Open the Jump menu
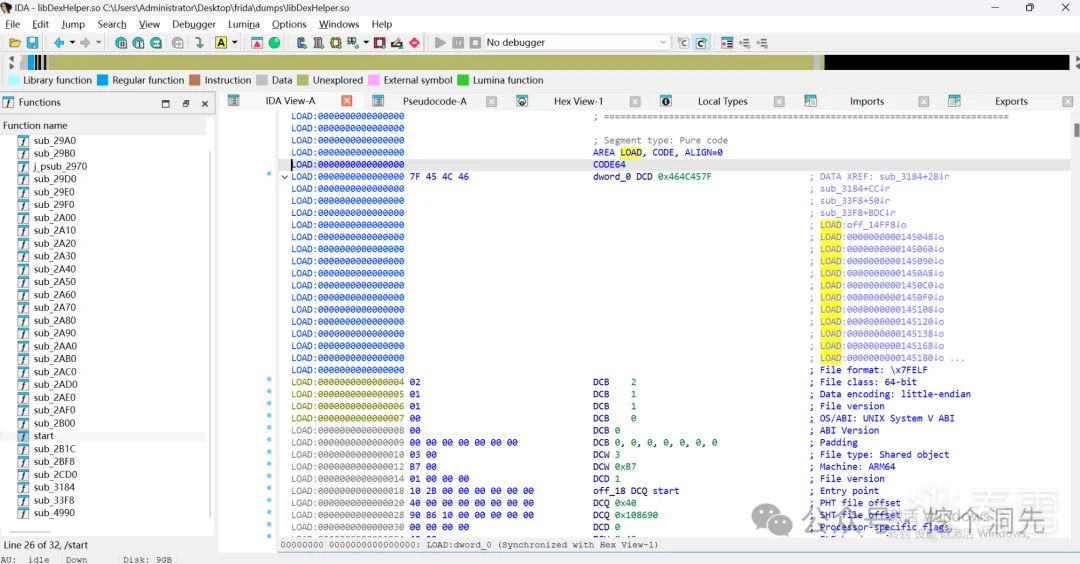This screenshot has width=1080, height=564. coord(73,24)
